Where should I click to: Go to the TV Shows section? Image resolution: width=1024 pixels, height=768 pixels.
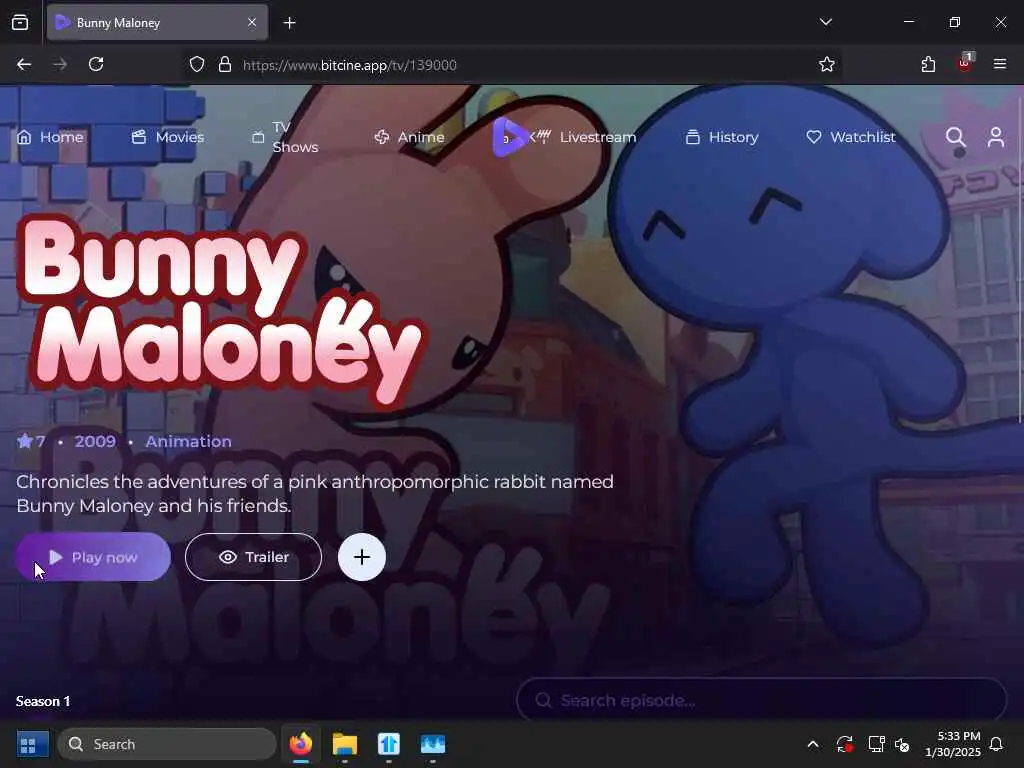[285, 137]
